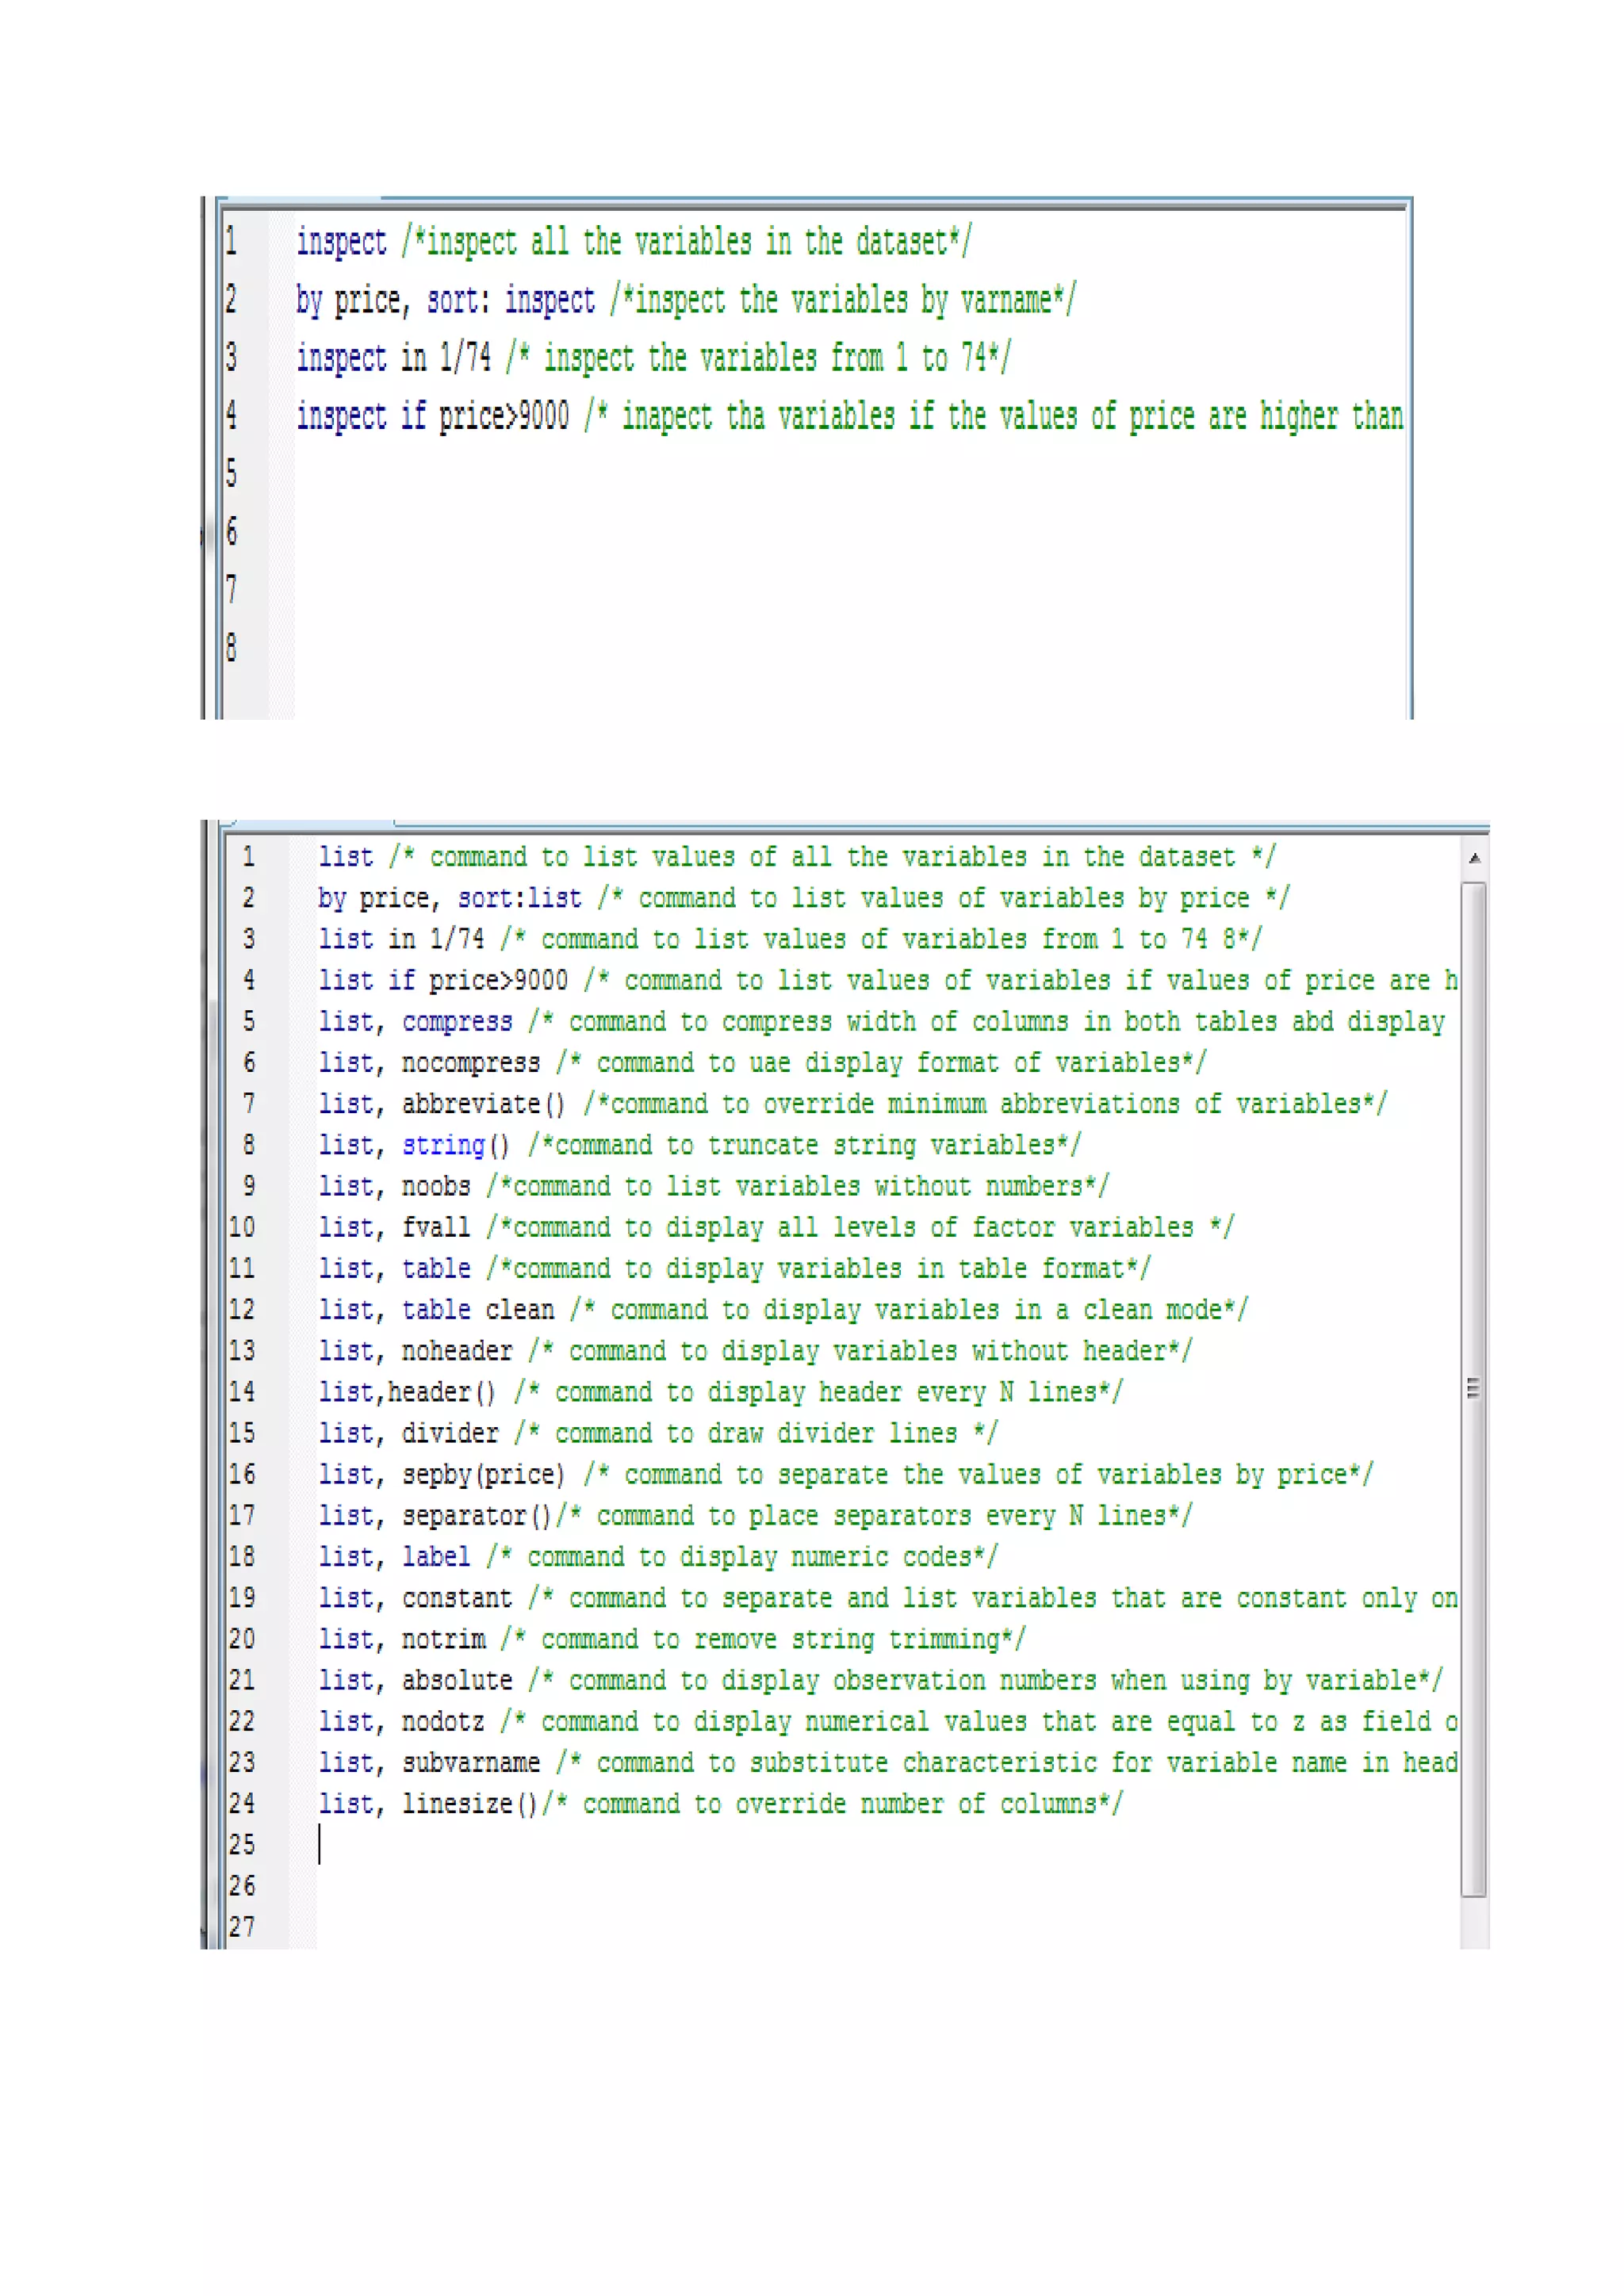Click 'by price, sort: inspect' line

click(686, 300)
